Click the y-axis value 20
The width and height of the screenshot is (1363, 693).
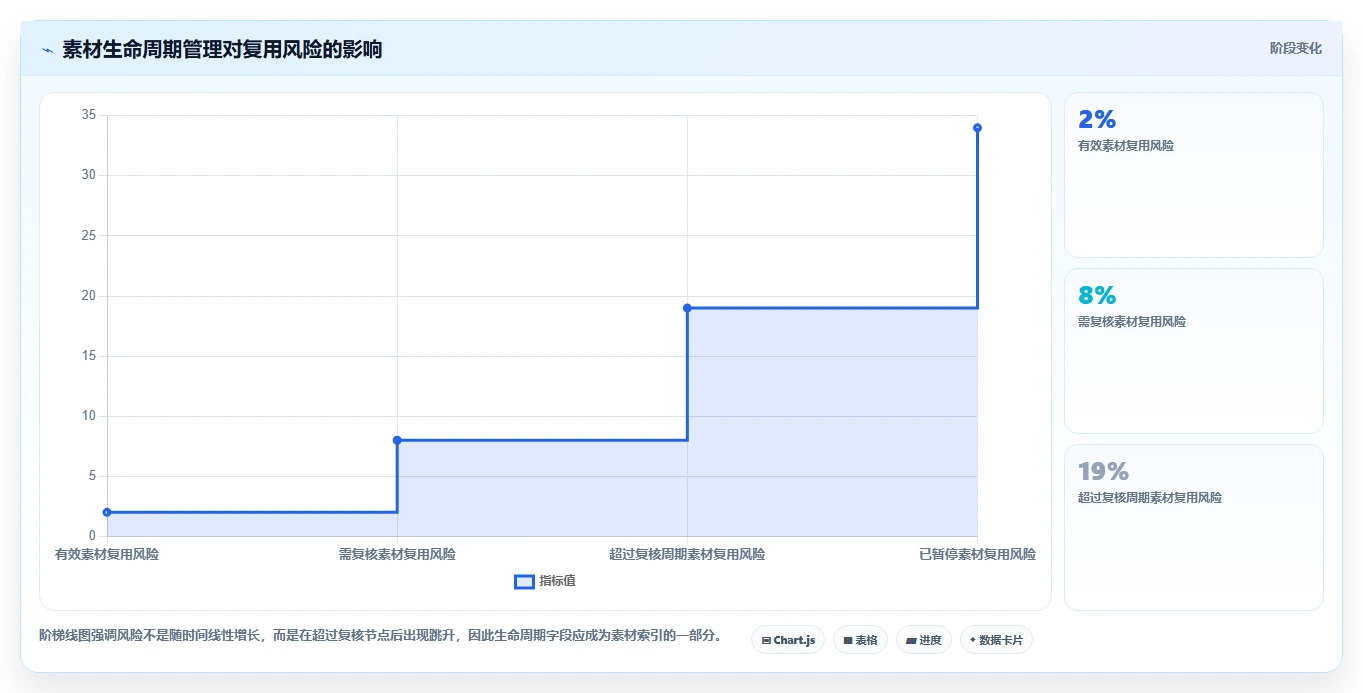[89, 296]
